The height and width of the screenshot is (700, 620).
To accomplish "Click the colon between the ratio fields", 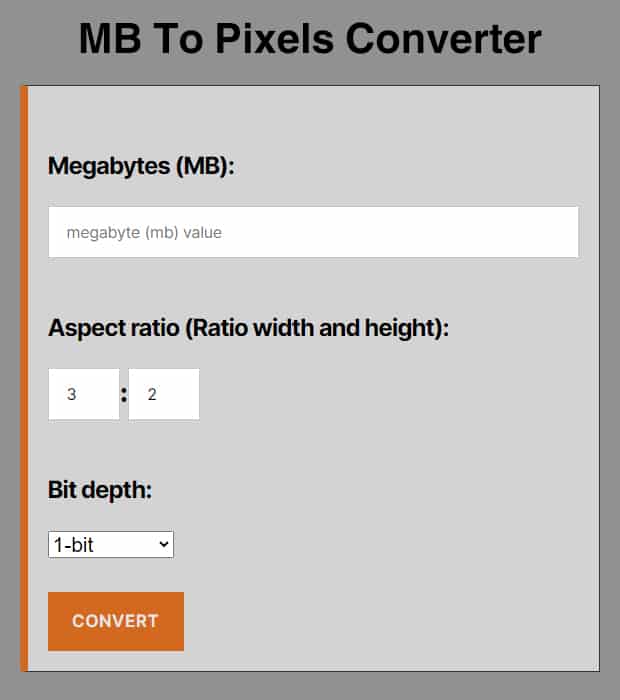I will (124, 395).
